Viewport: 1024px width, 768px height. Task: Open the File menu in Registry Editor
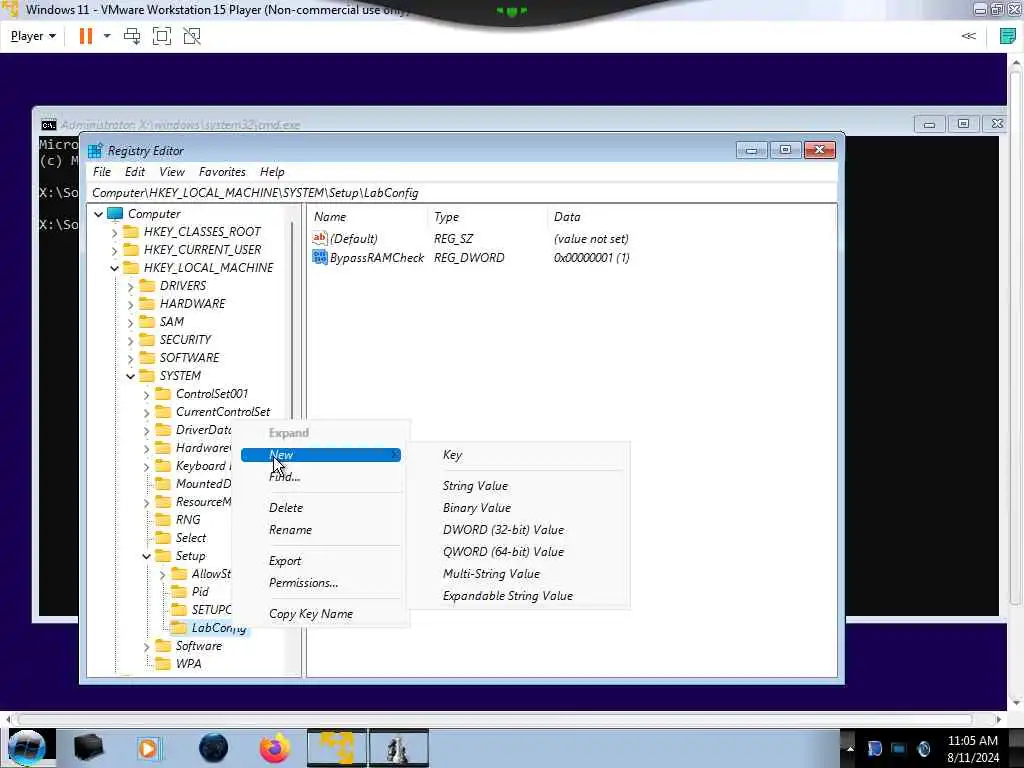102,172
